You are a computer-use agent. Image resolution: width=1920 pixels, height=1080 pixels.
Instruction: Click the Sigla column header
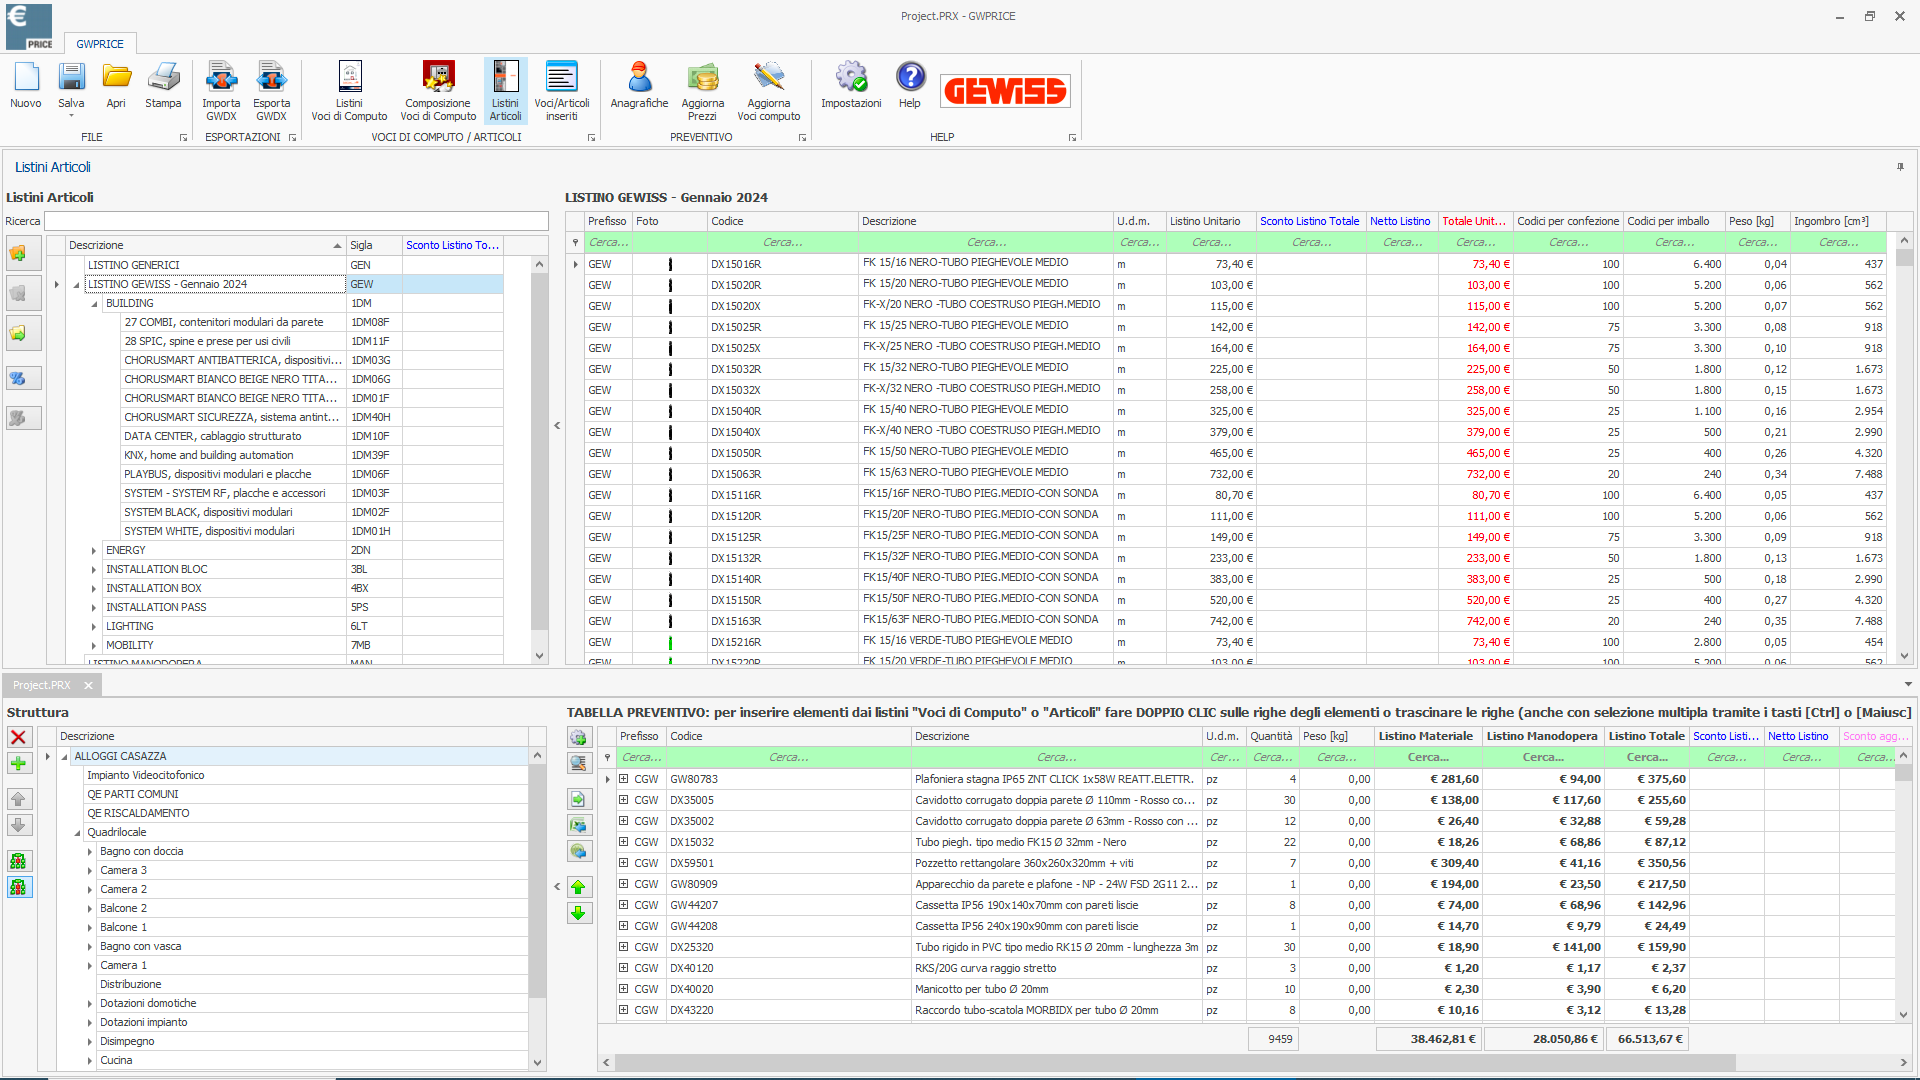(374, 245)
